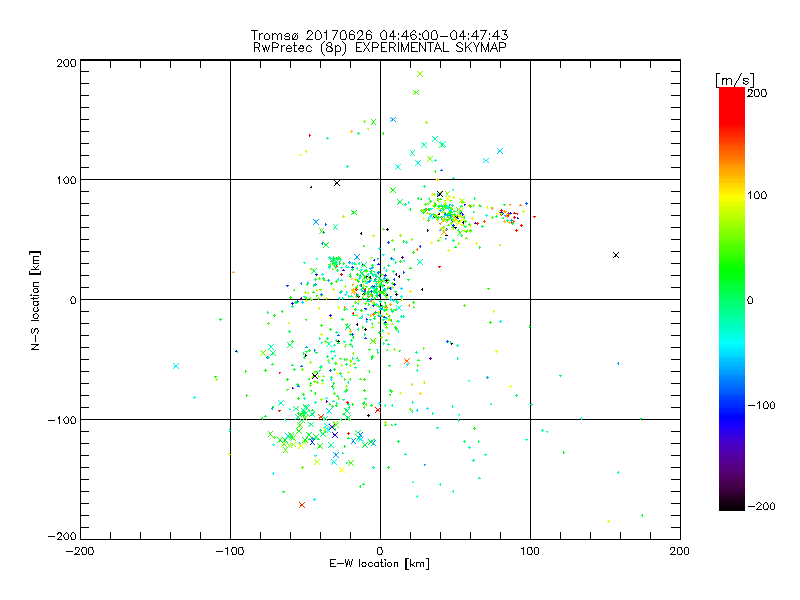This screenshot has width=800, height=600.
Task: Click the lone cyan X marker at the far left
Action: (x=176, y=366)
